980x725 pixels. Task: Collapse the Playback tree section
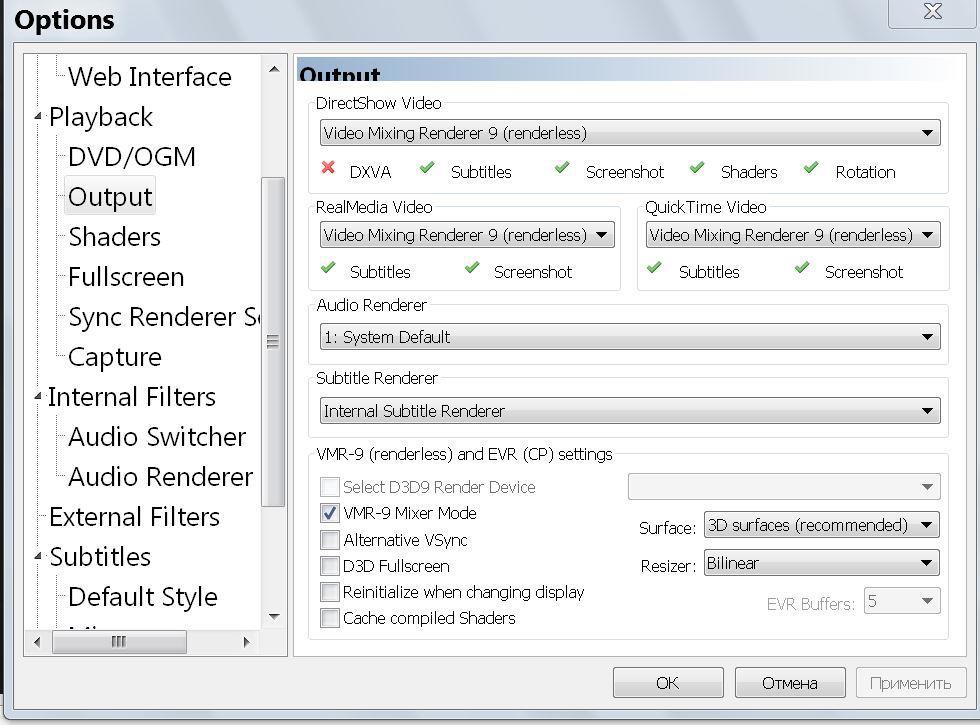(x=38, y=118)
